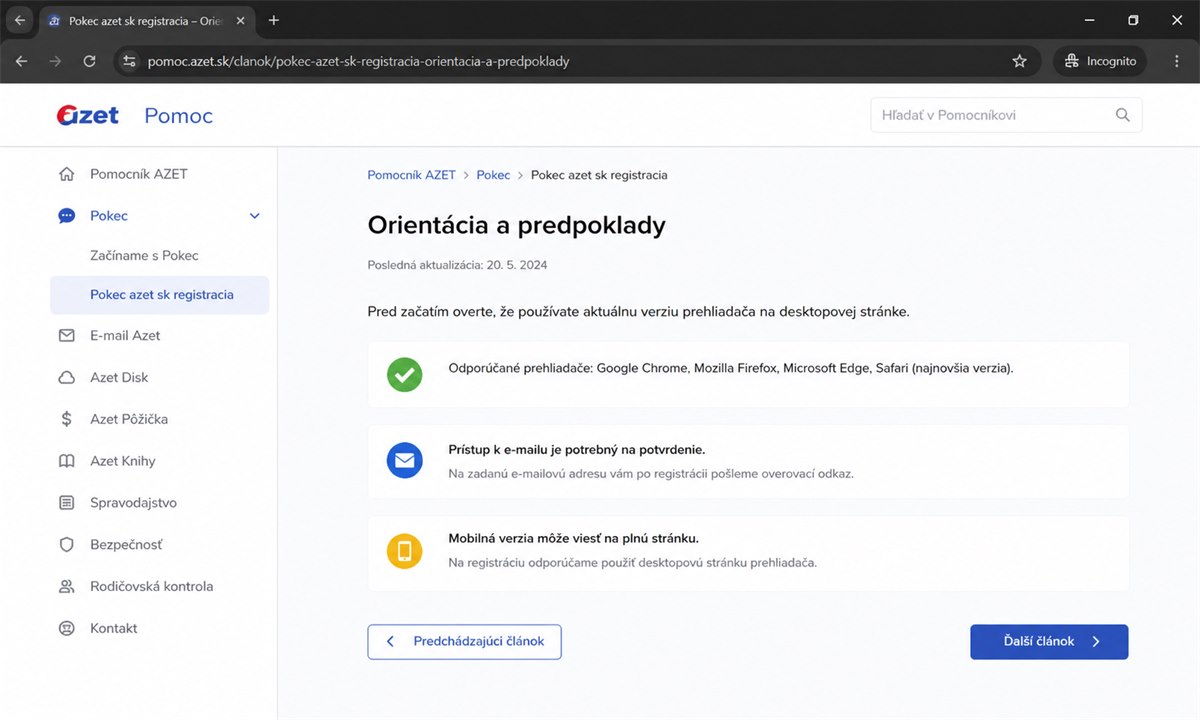
Task: Click the E-mail Azet envelope icon
Action: pyautogui.click(x=67, y=336)
